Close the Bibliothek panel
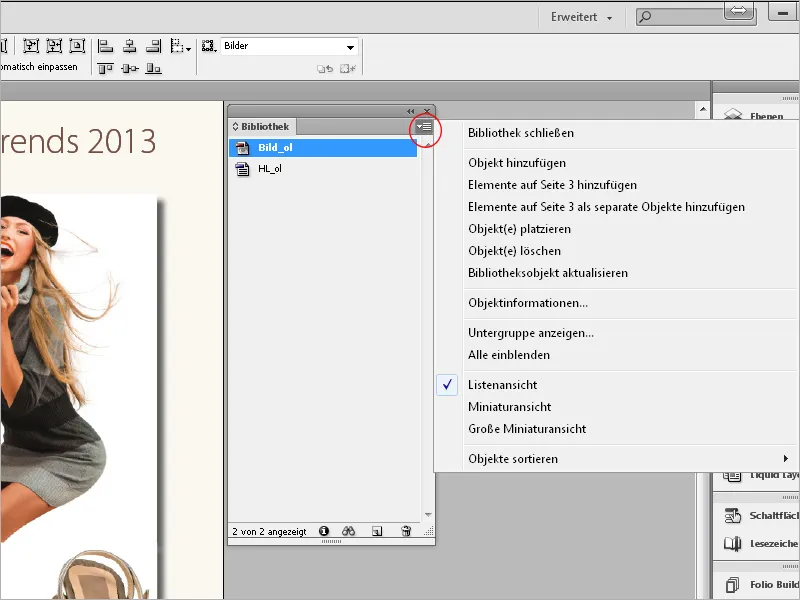 (x=427, y=111)
